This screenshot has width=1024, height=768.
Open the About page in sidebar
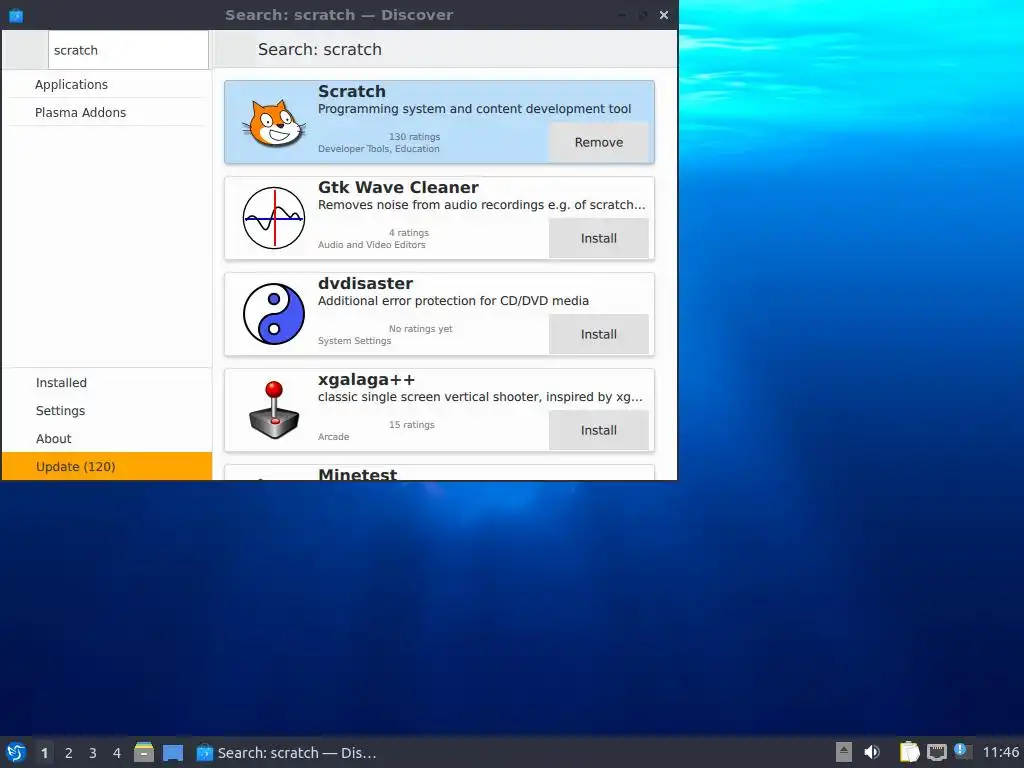pos(107,439)
